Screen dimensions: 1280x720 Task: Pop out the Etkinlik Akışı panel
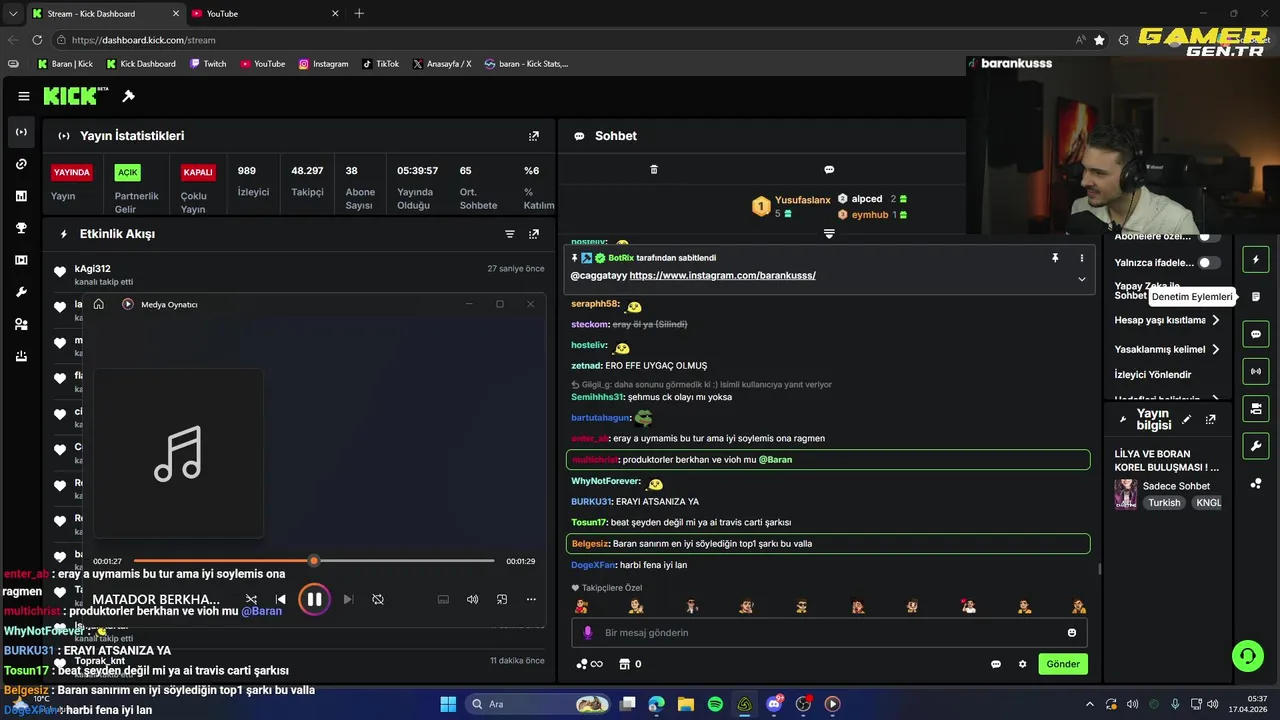(534, 234)
